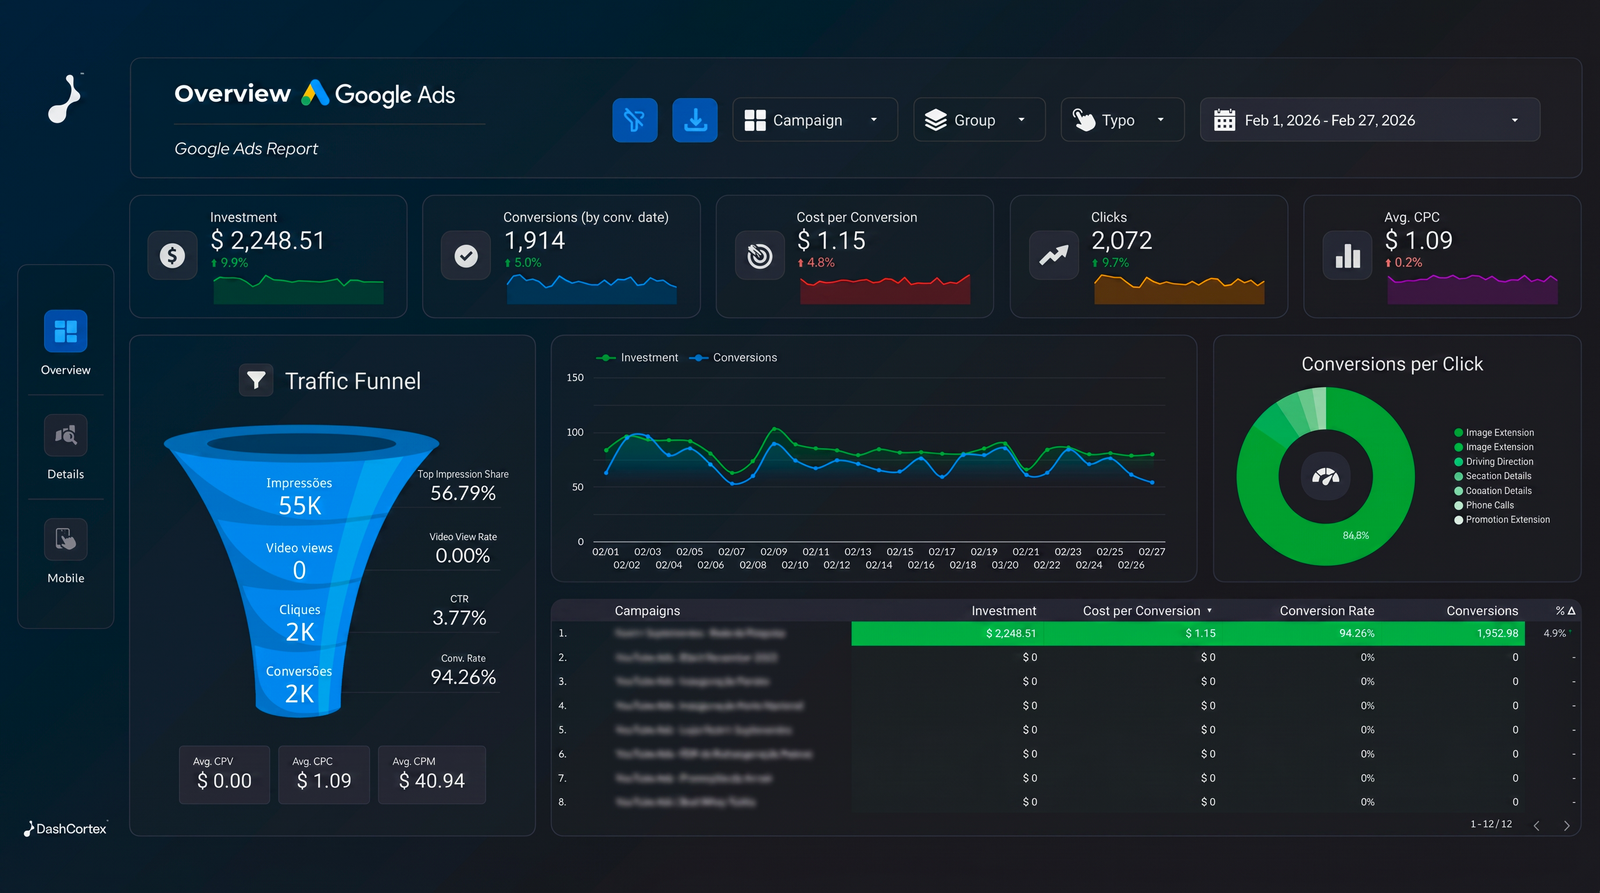Click the grid icon in Campaign filter
The image size is (1600, 893).
755,120
